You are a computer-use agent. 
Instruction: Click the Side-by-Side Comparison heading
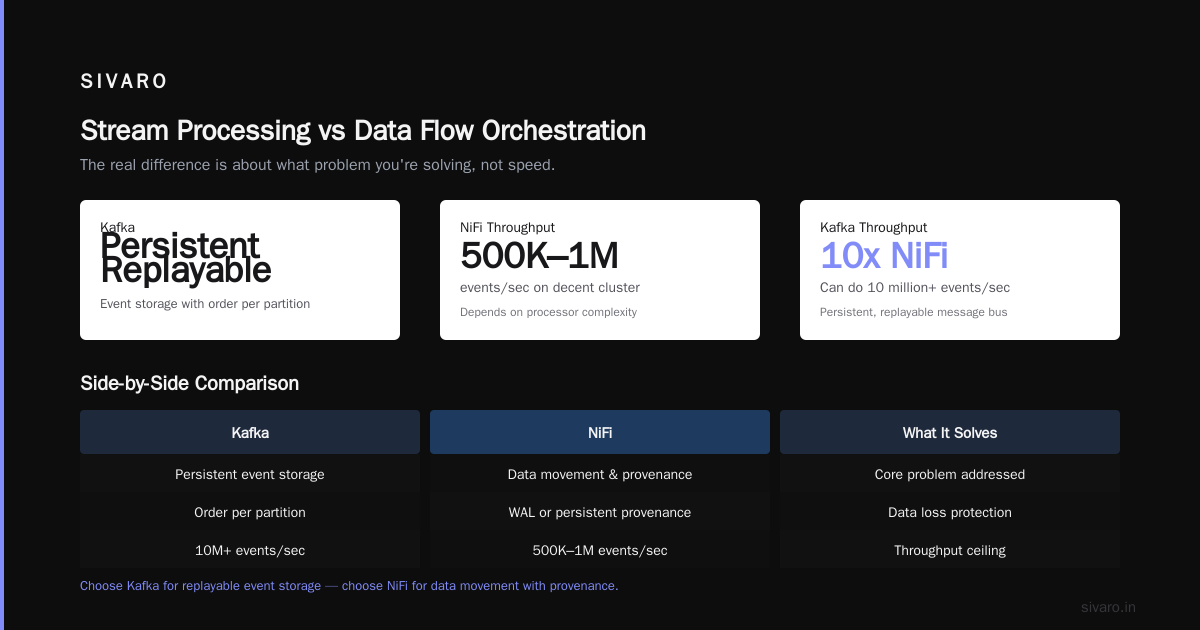[189, 383]
